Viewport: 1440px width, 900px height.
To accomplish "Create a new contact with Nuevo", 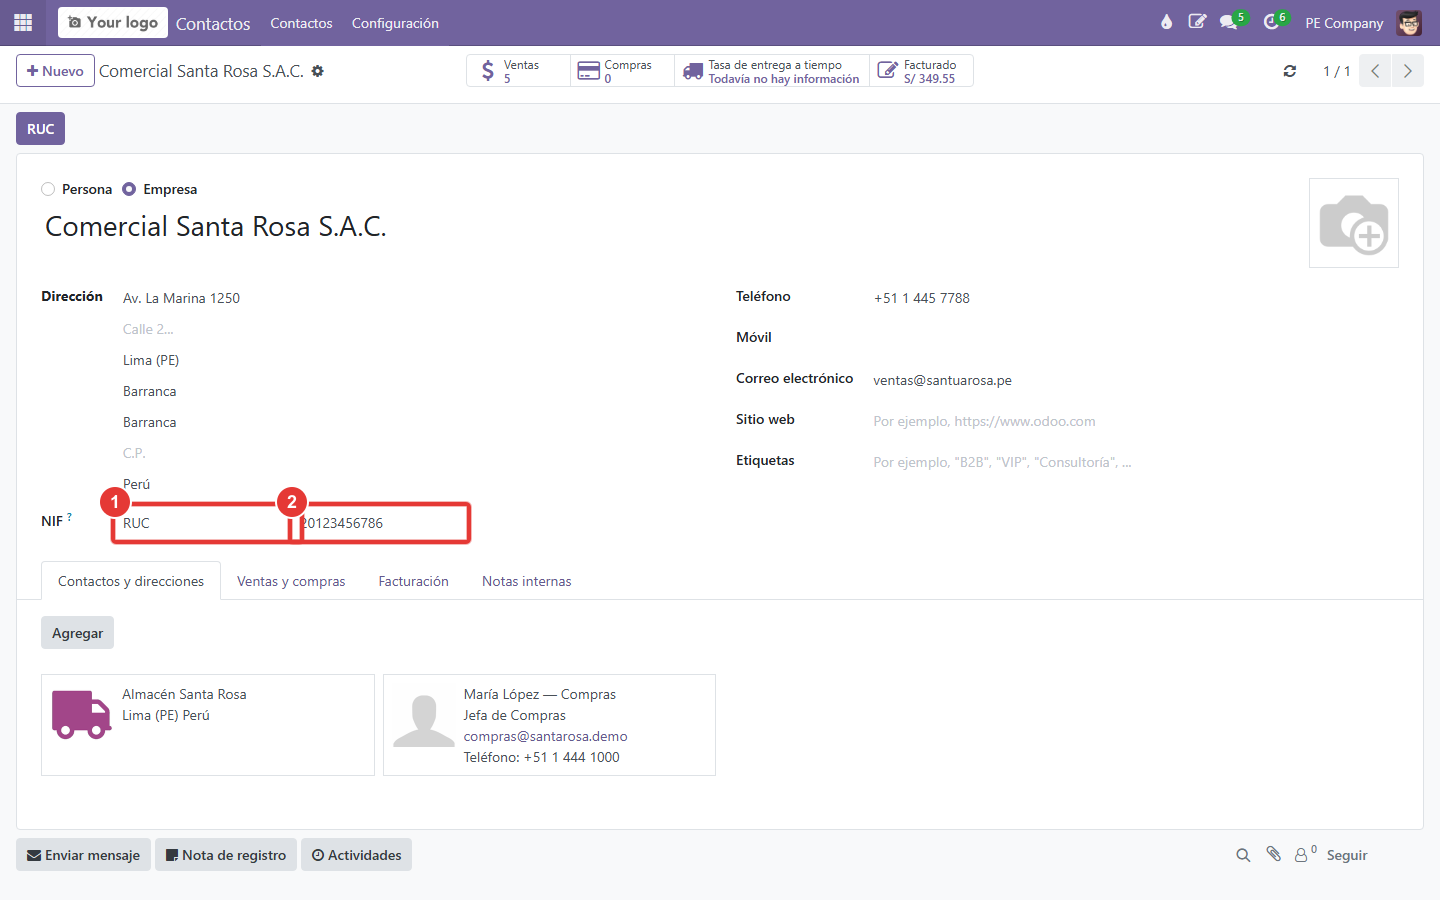I will (55, 71).
